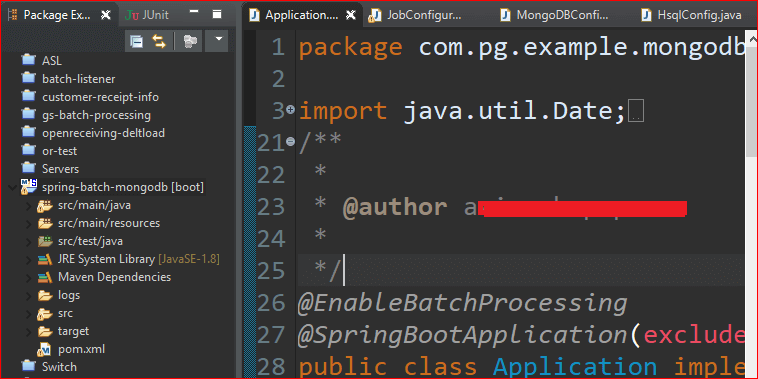Click Maven Dependencies library icon
The image size is (758, 379).
click(x=45, y=277)
